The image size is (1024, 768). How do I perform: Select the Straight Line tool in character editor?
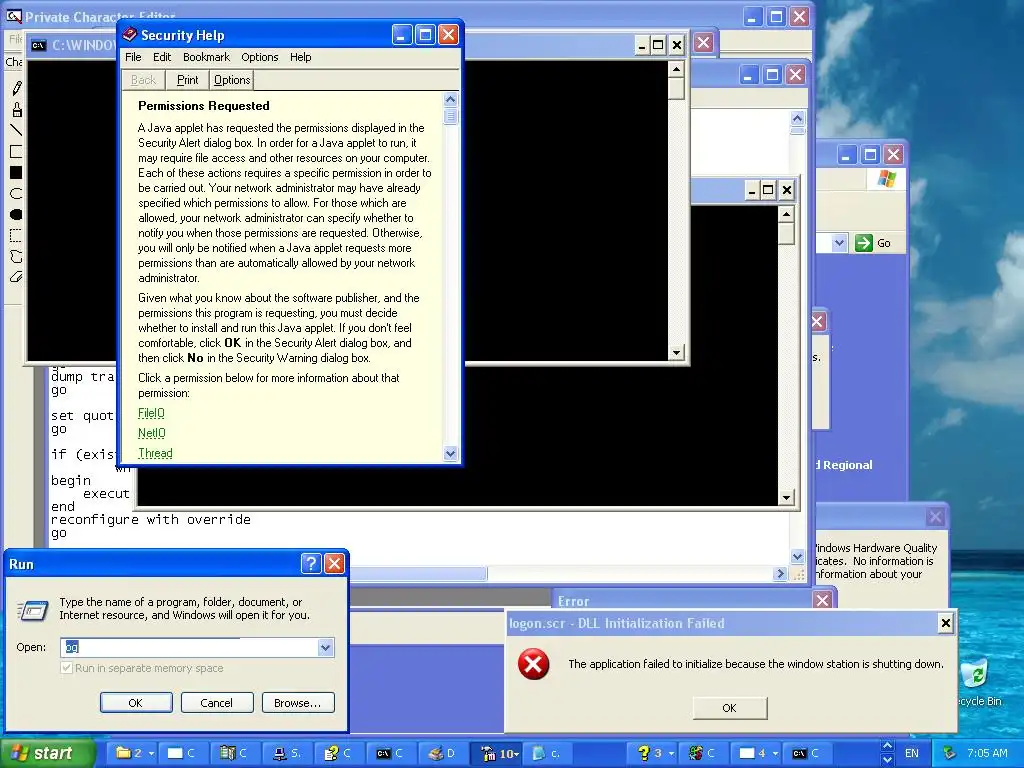tap(16, 130)
